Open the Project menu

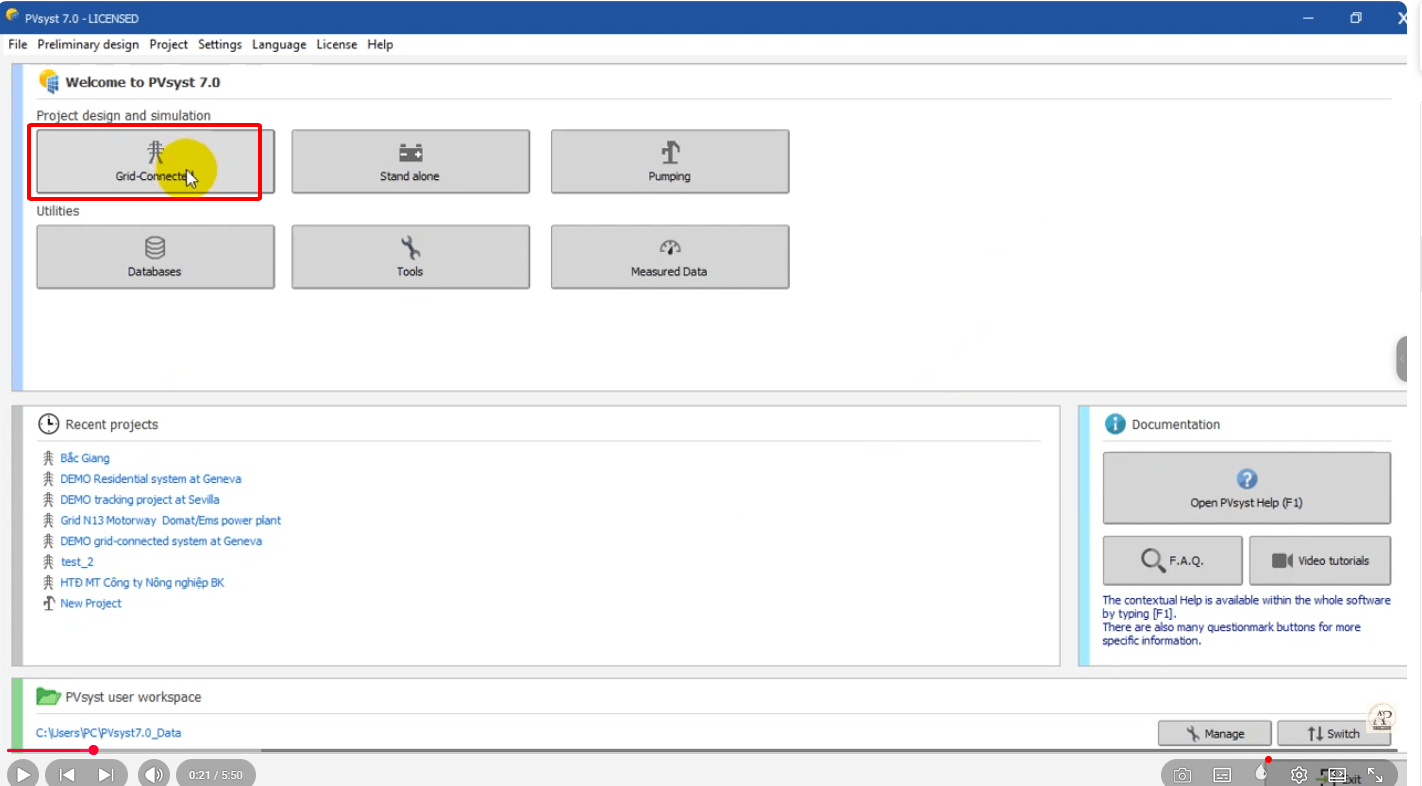coord(168,44)
